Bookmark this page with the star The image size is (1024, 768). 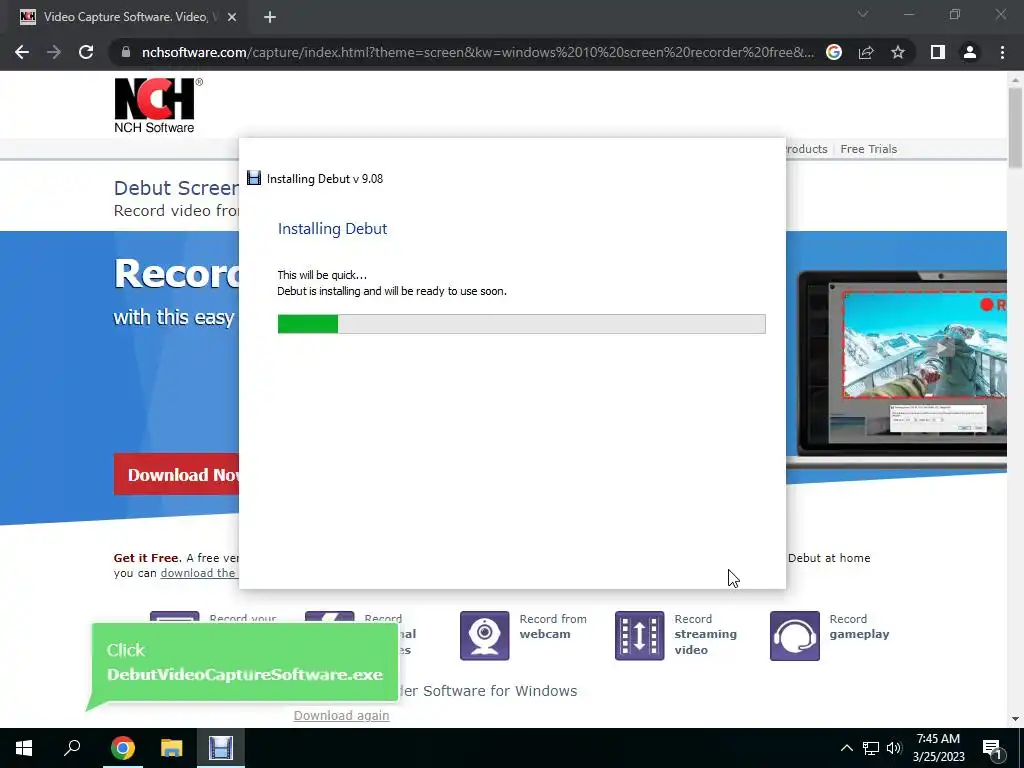pos(898,52)
